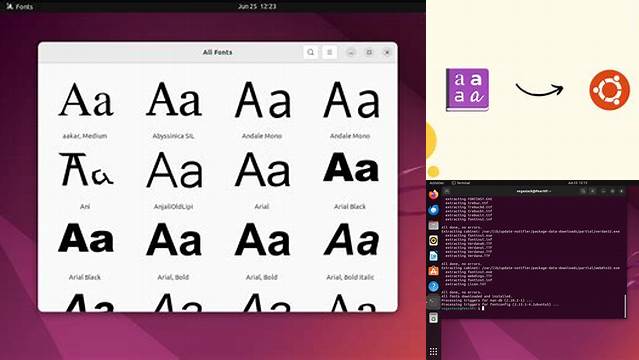Show Applications grid at dock bottom
639x360 pixels.
pyautogui.click(x=434, y=351)
